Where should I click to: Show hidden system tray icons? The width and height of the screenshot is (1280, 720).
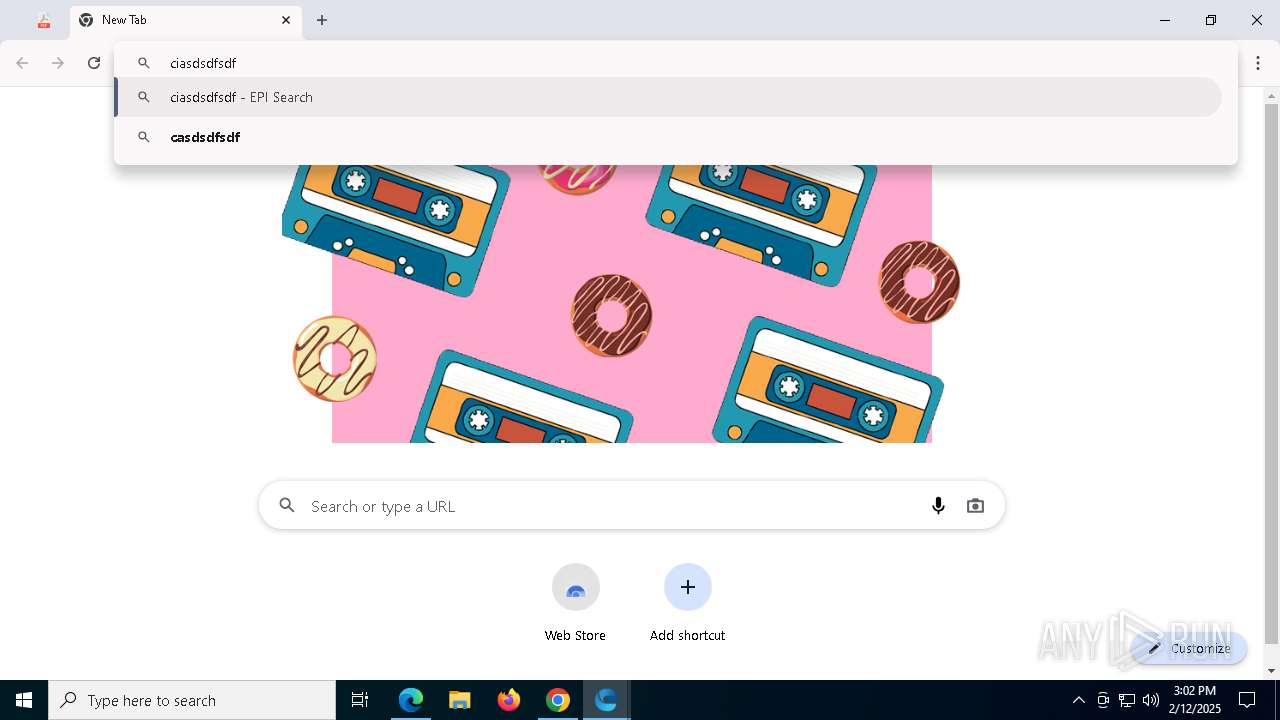tap(1078, 700)
